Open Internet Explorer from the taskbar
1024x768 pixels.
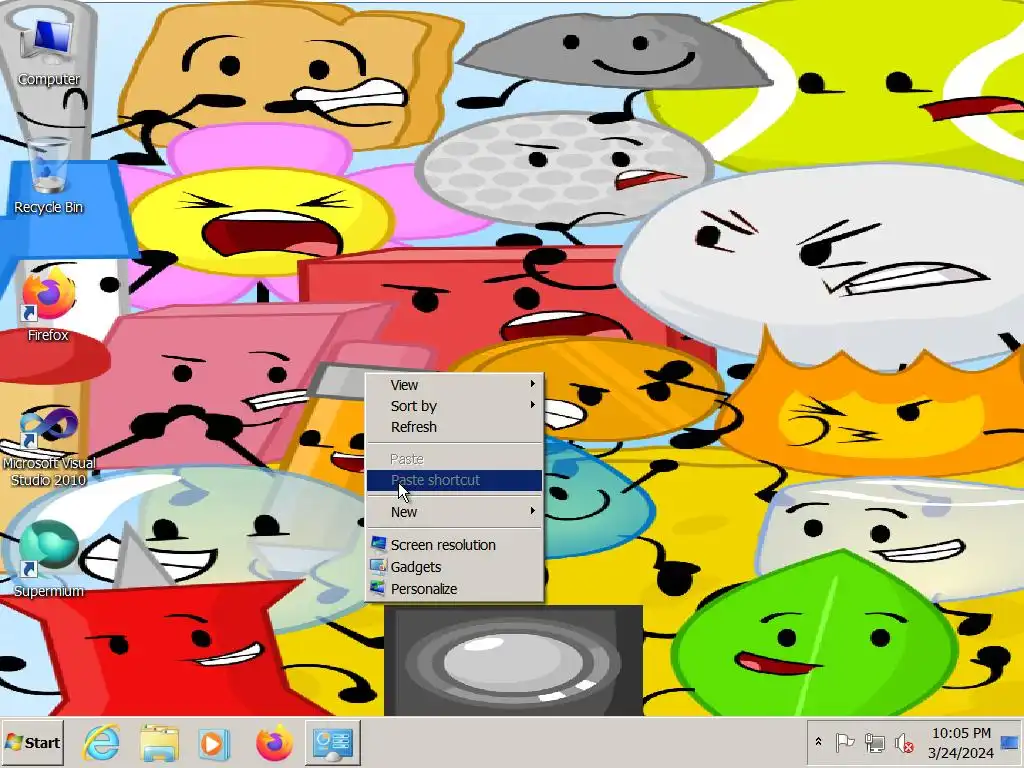[x=101, y=743]
